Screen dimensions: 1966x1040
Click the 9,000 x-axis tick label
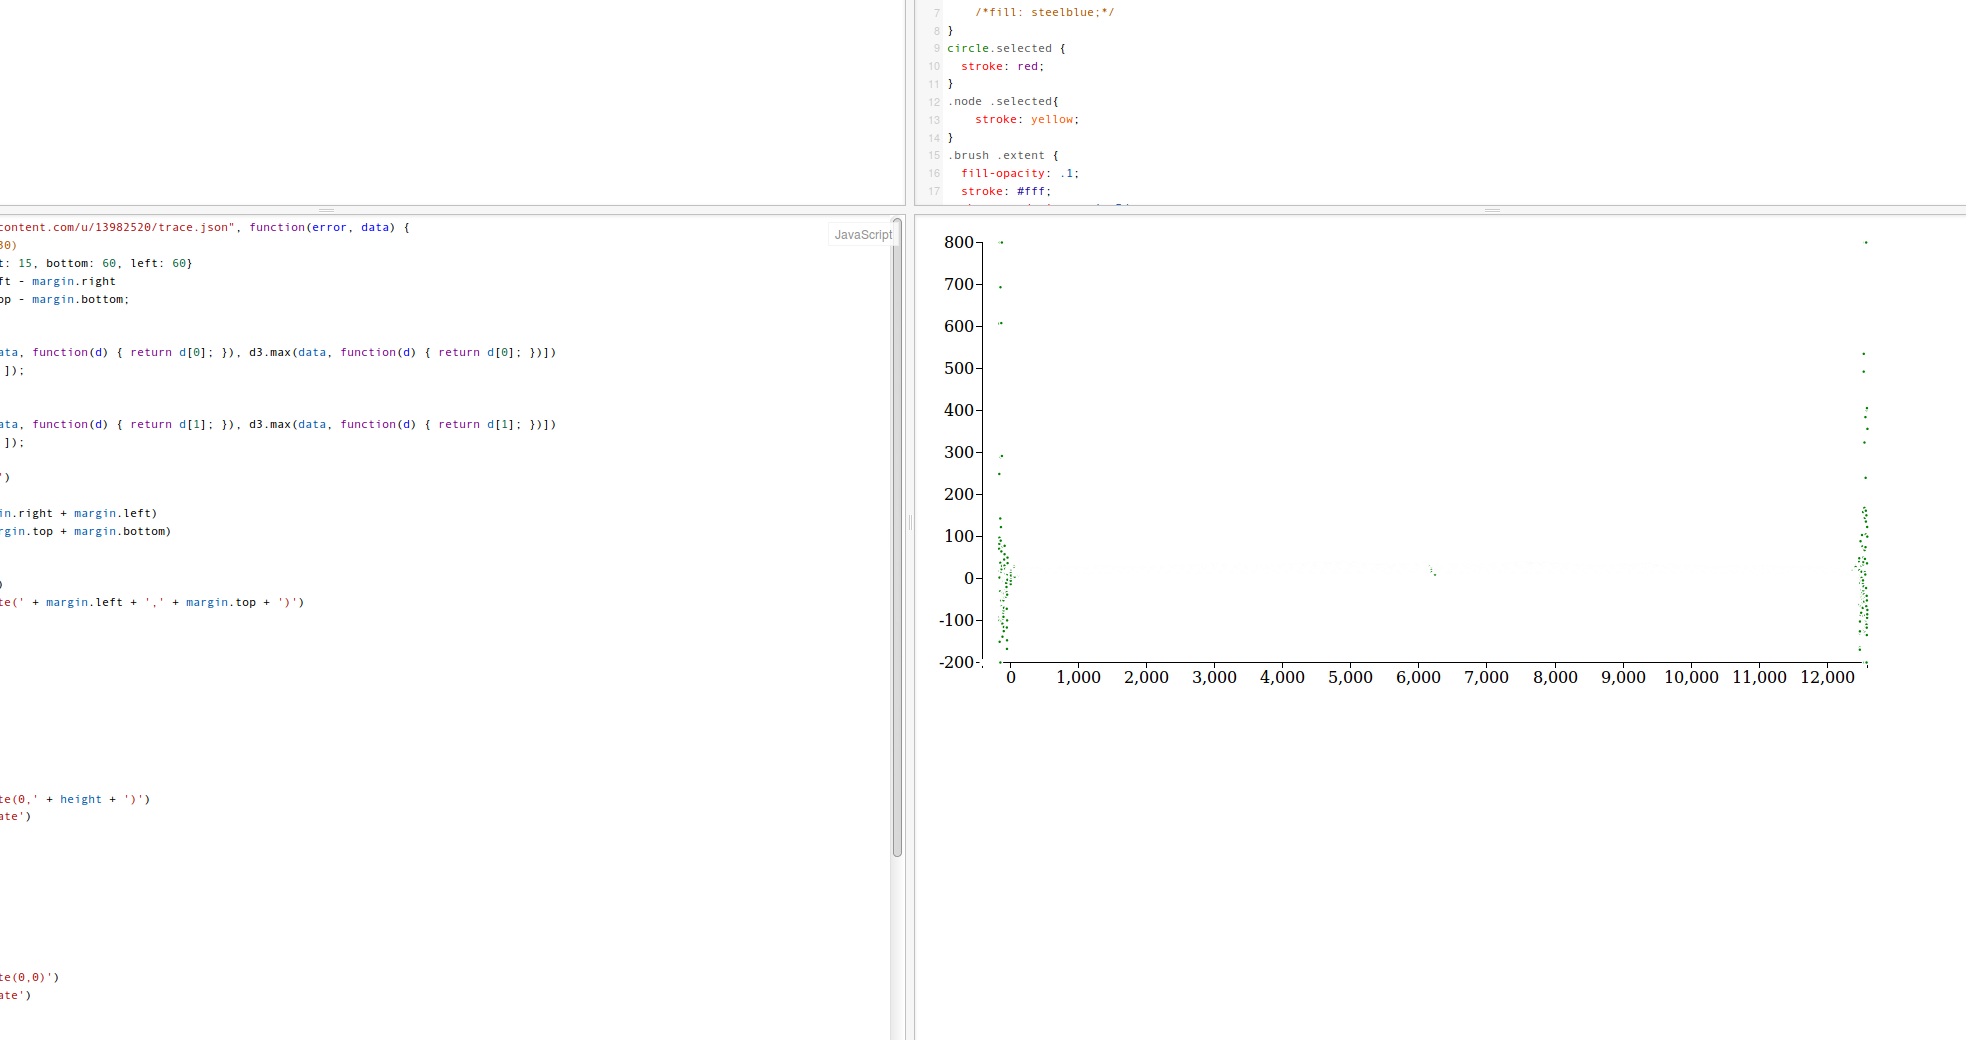1623,677
